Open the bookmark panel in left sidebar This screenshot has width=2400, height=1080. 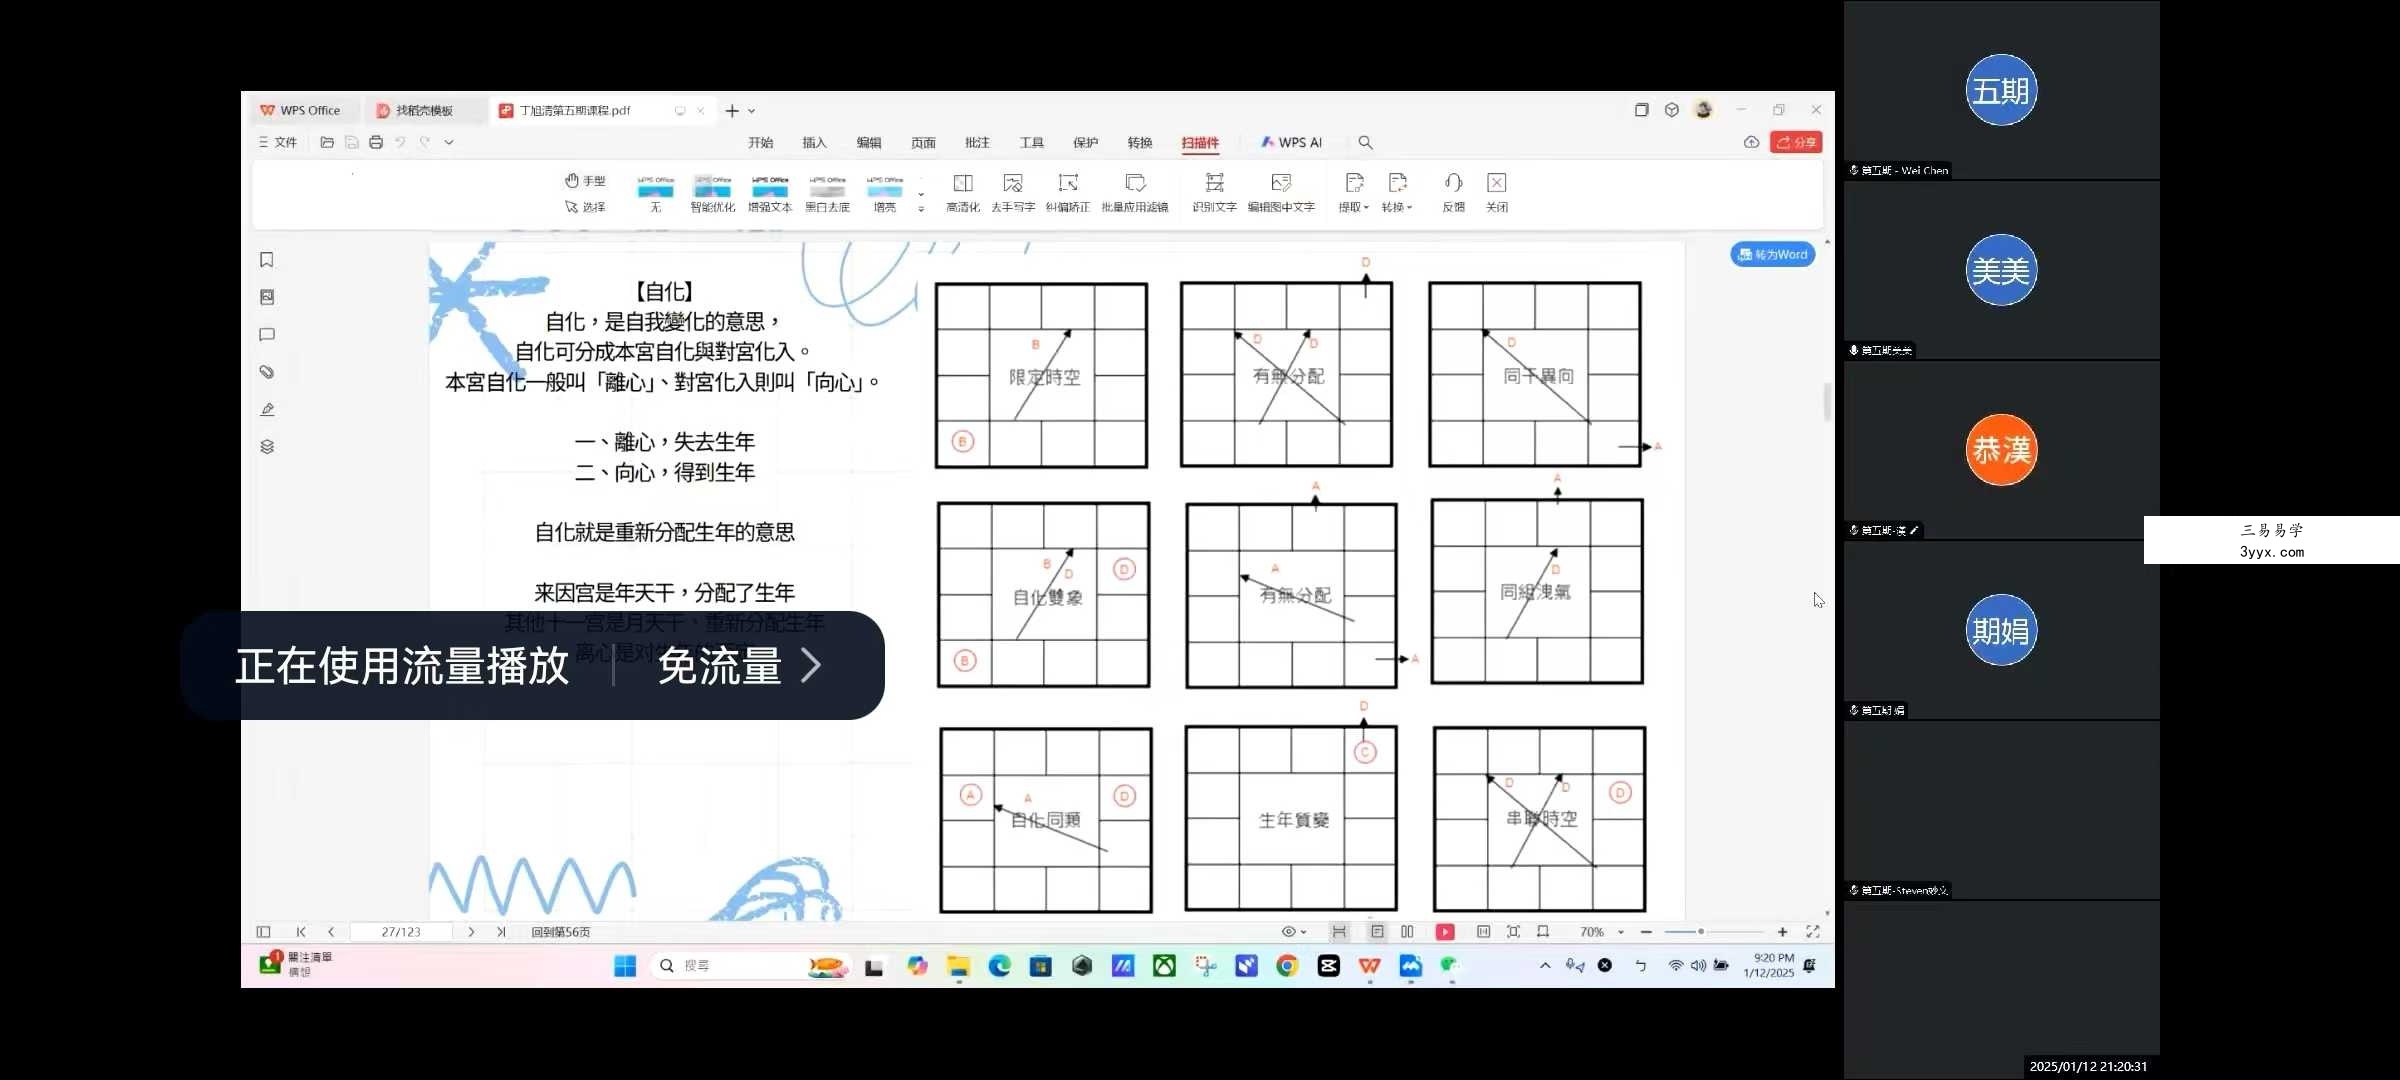(267, 260)
